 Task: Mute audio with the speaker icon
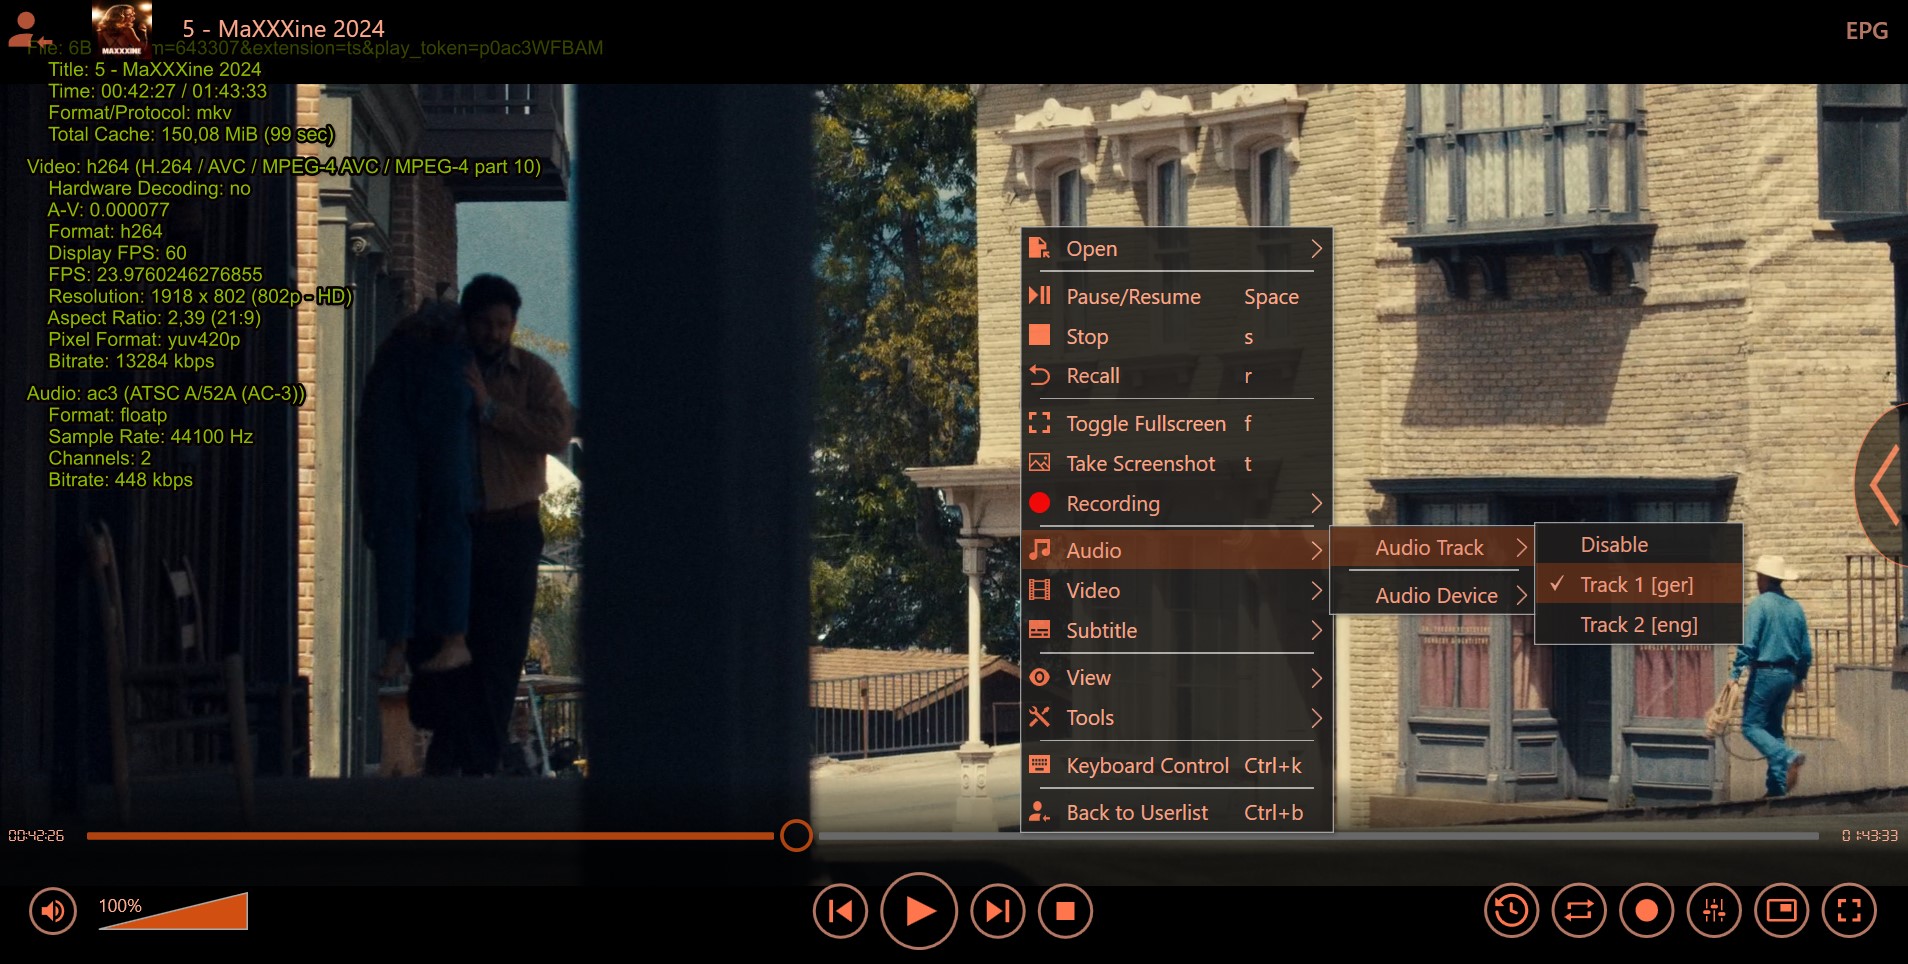pos(53,911)
